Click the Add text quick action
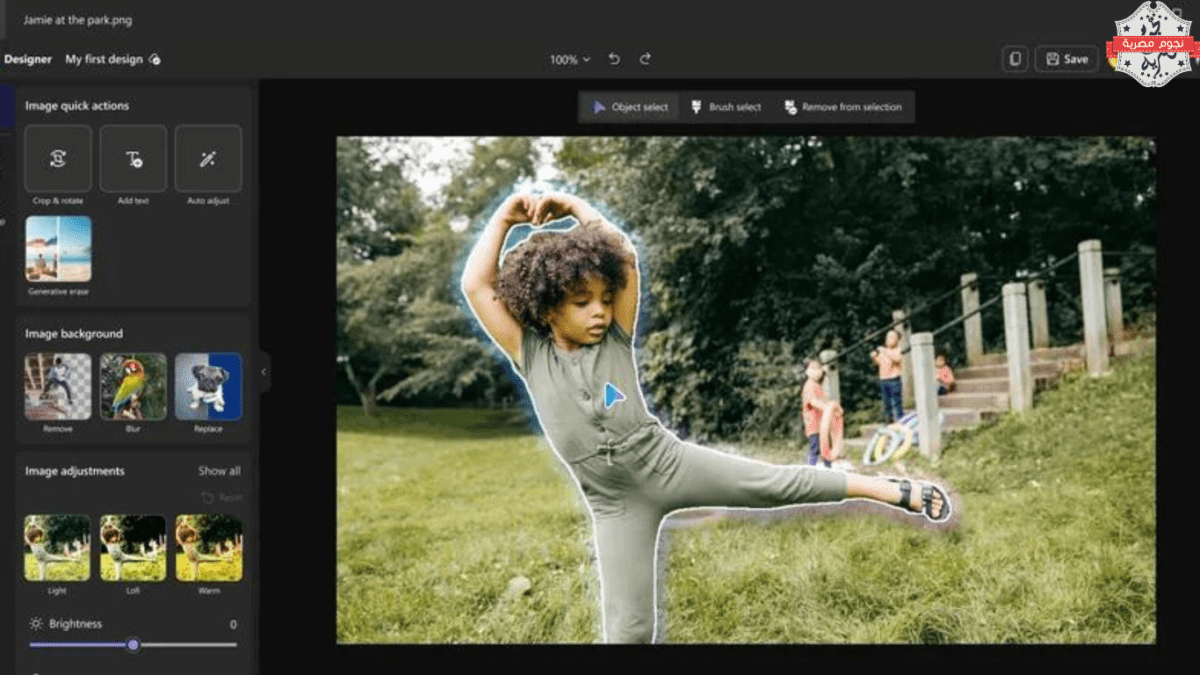The image size is (1200, 675). (x=133, y=159)
